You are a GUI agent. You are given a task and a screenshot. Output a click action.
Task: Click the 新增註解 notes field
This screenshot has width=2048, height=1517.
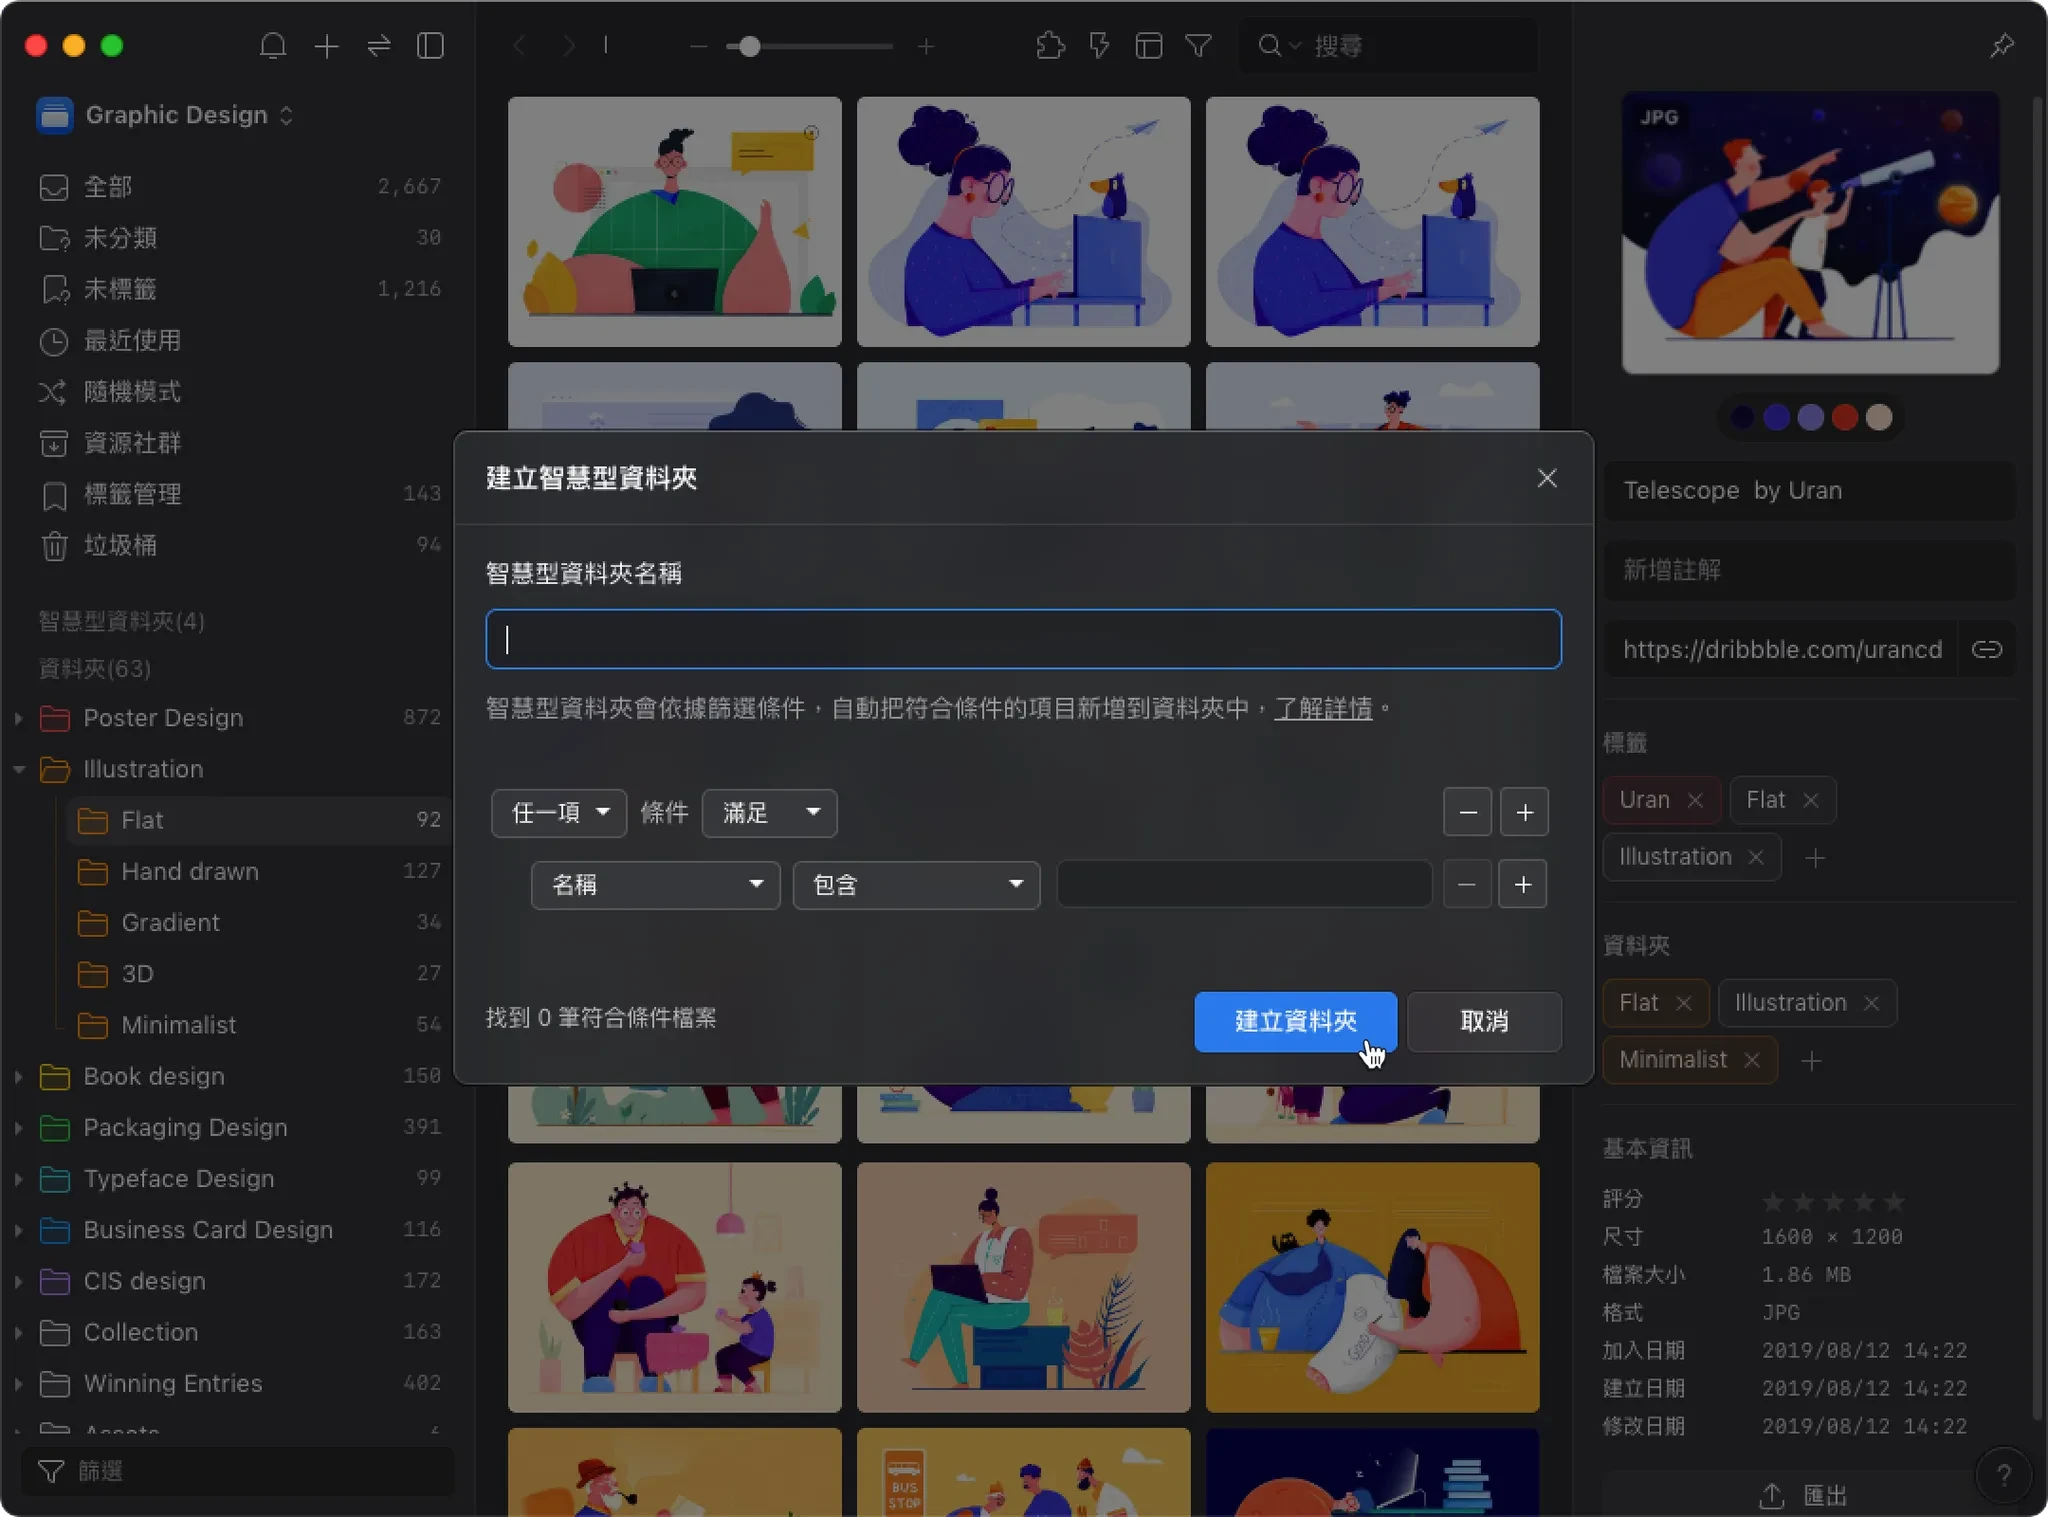(1809, 570)
